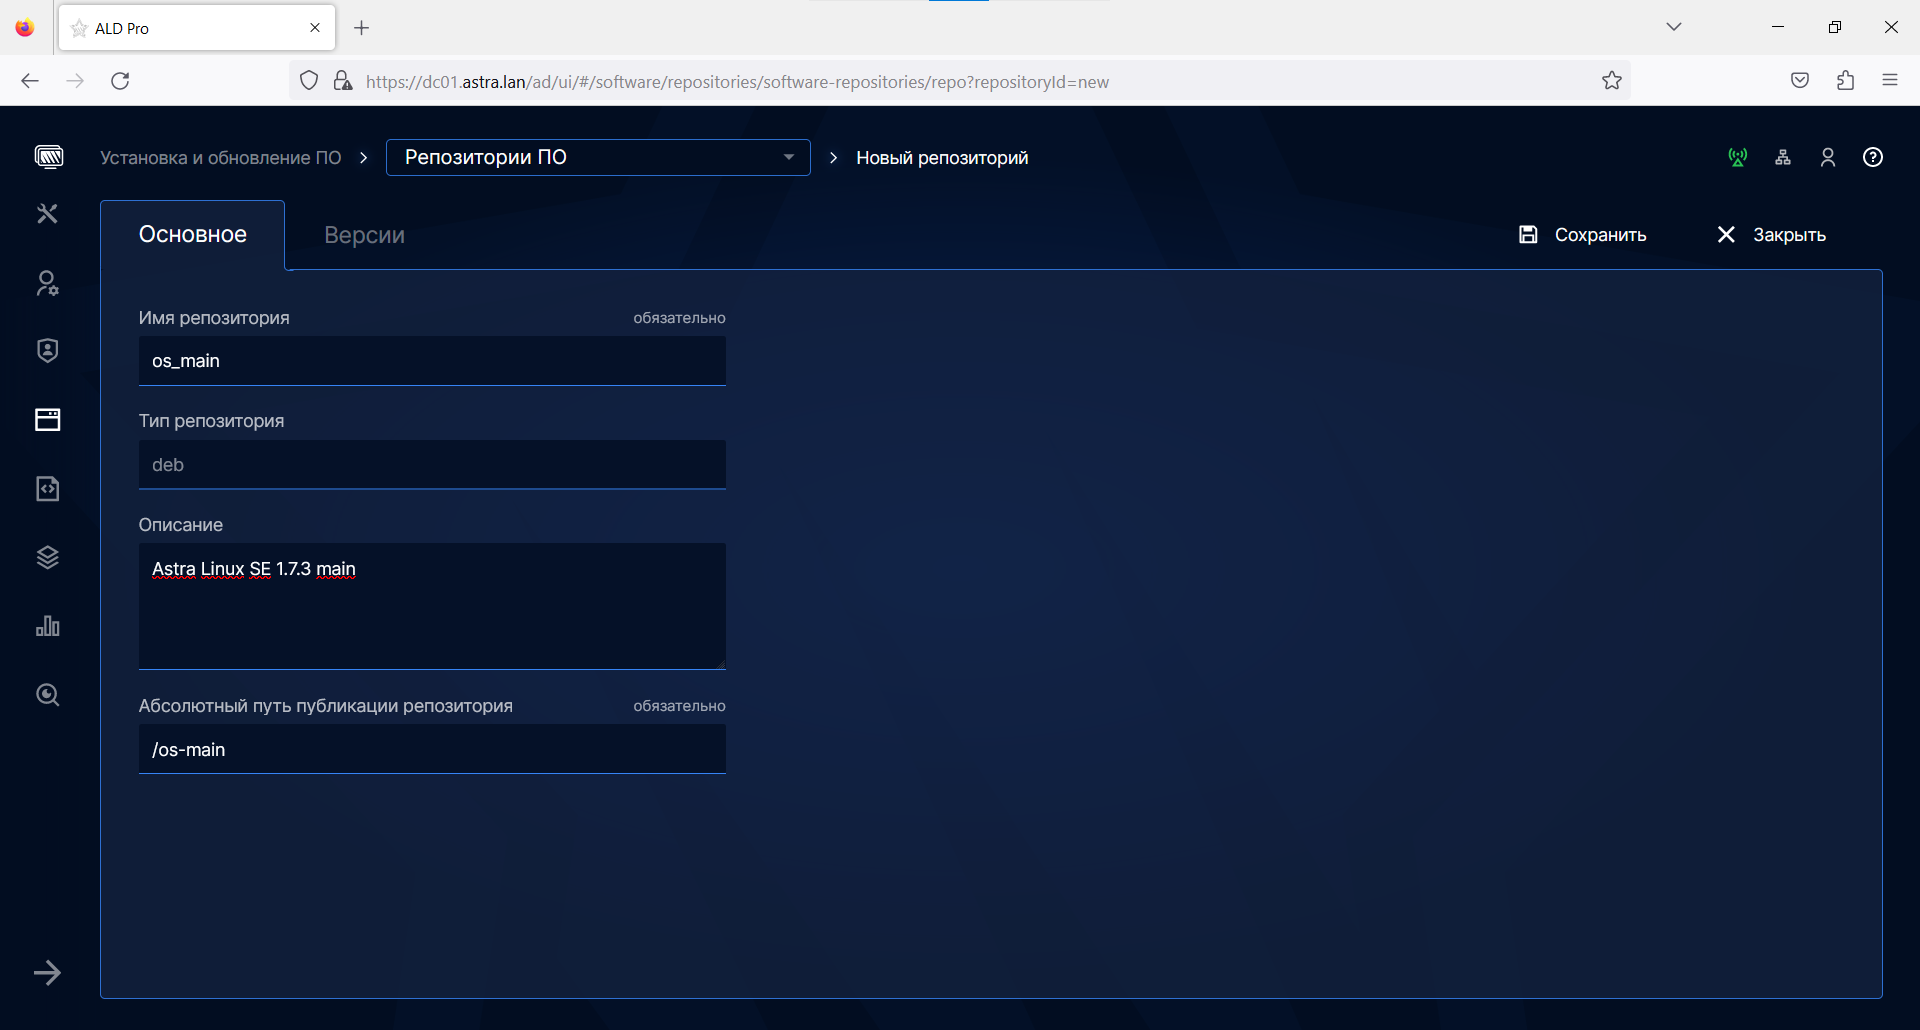
Task: Open the tracking protection shield icon
Action: [x=309, y=81]
